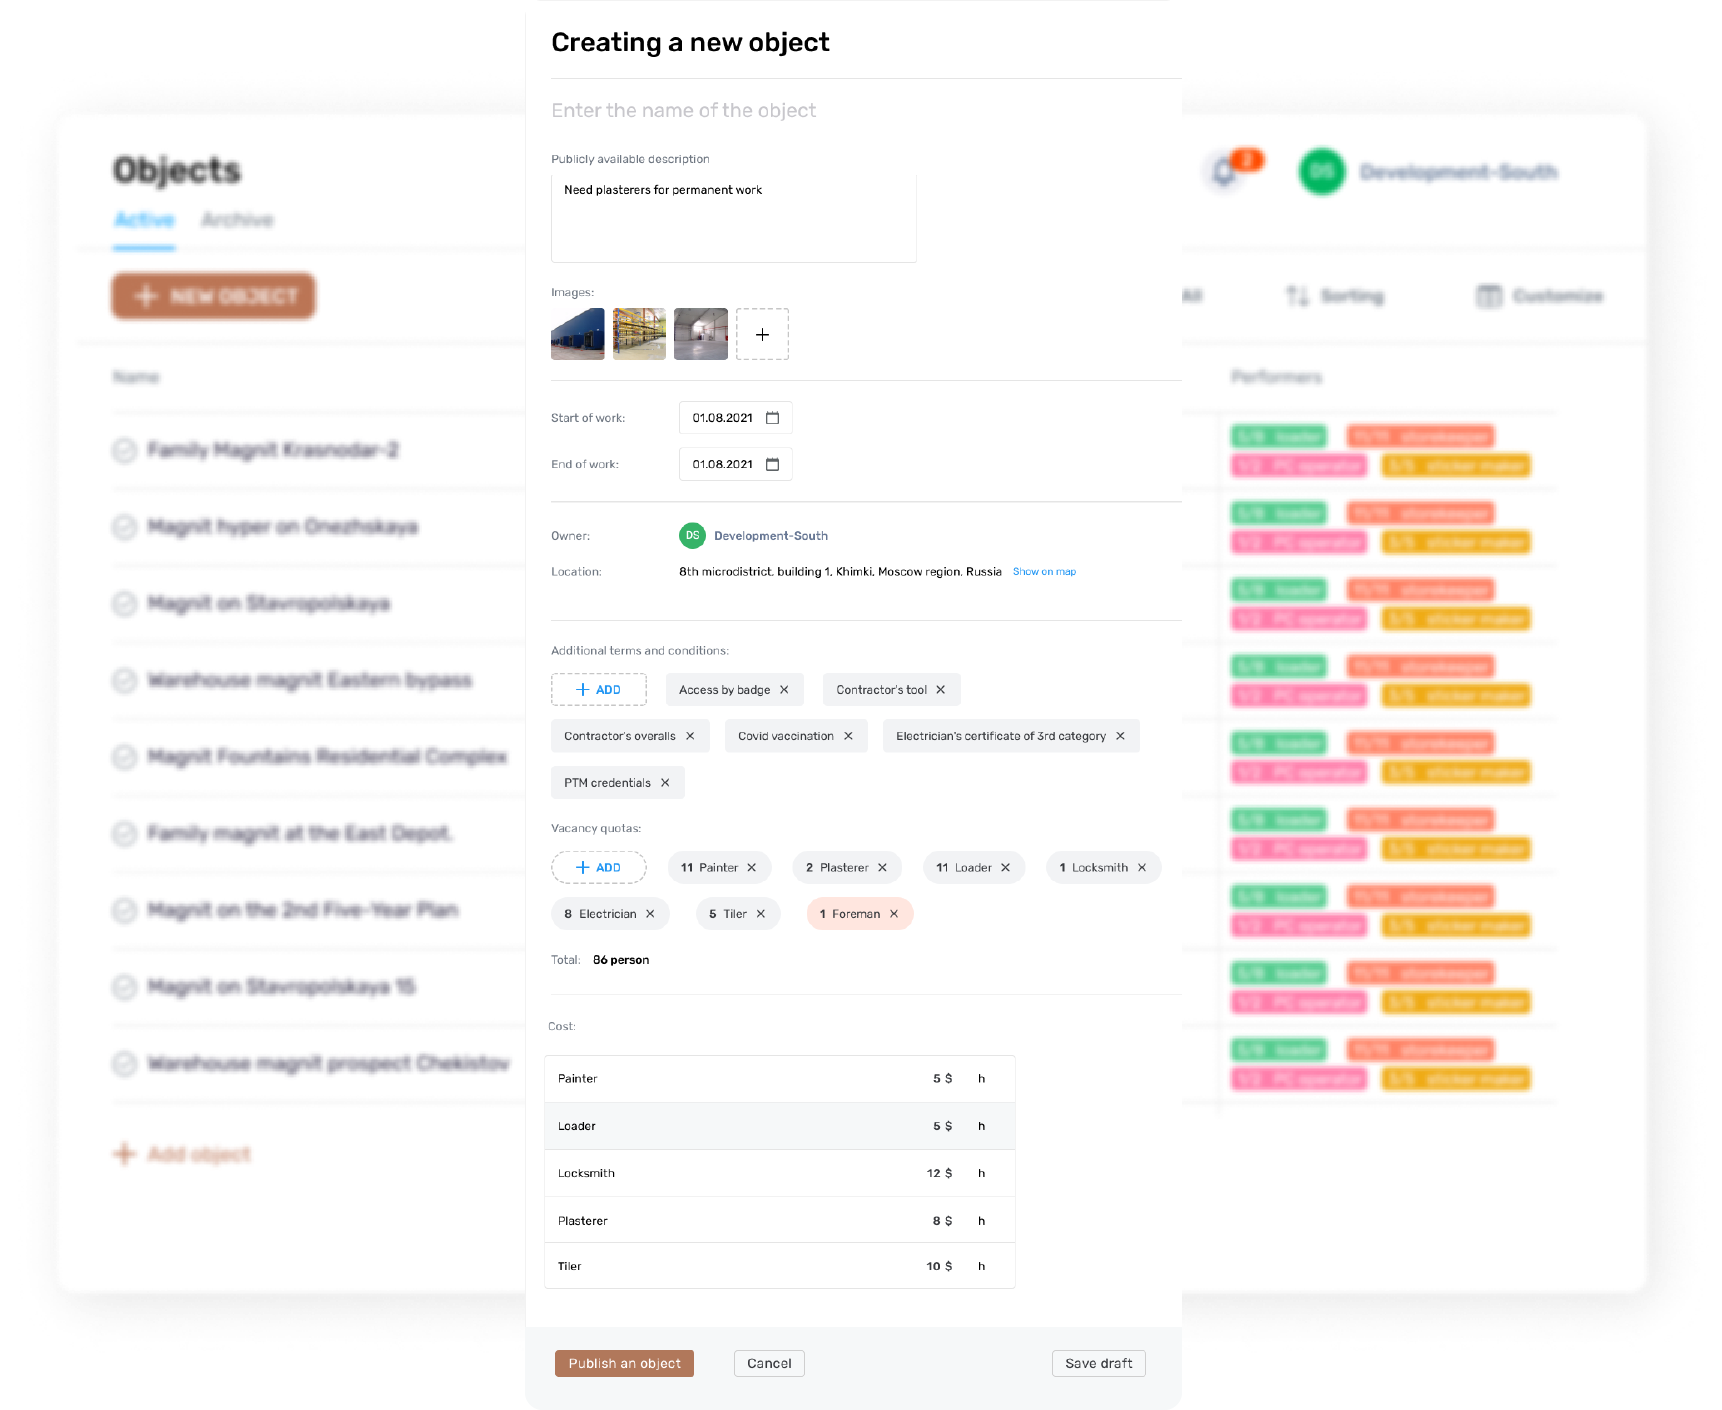Add a new vacancy quota
Viewport: 1722px width, 1410px height.
(x=598, y=868)
